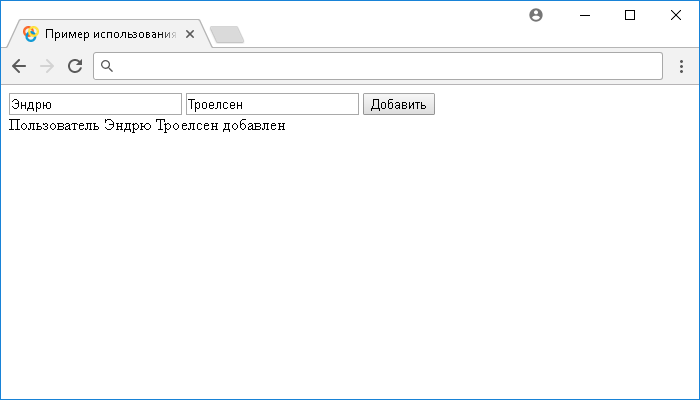Screen dimensions: 700x400
Task: Select the Пример использования tab
Action: tap(110, 34)
